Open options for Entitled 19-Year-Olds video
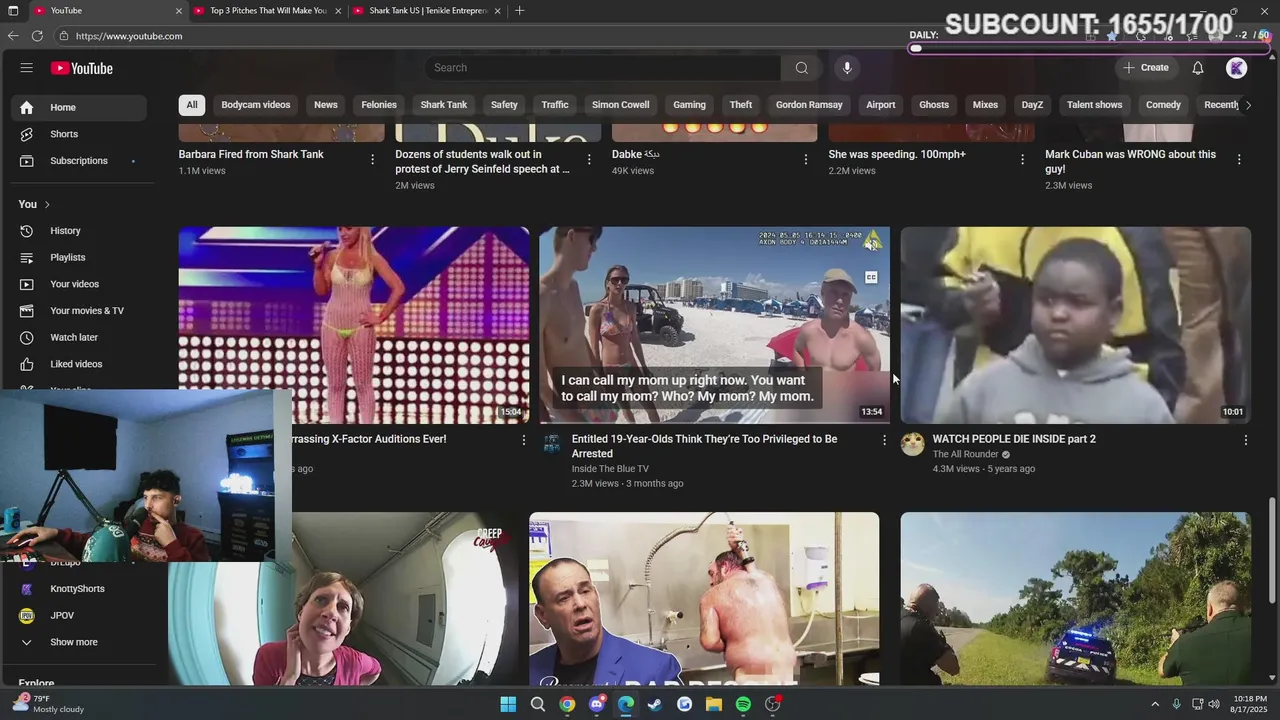 click(884, 440)
